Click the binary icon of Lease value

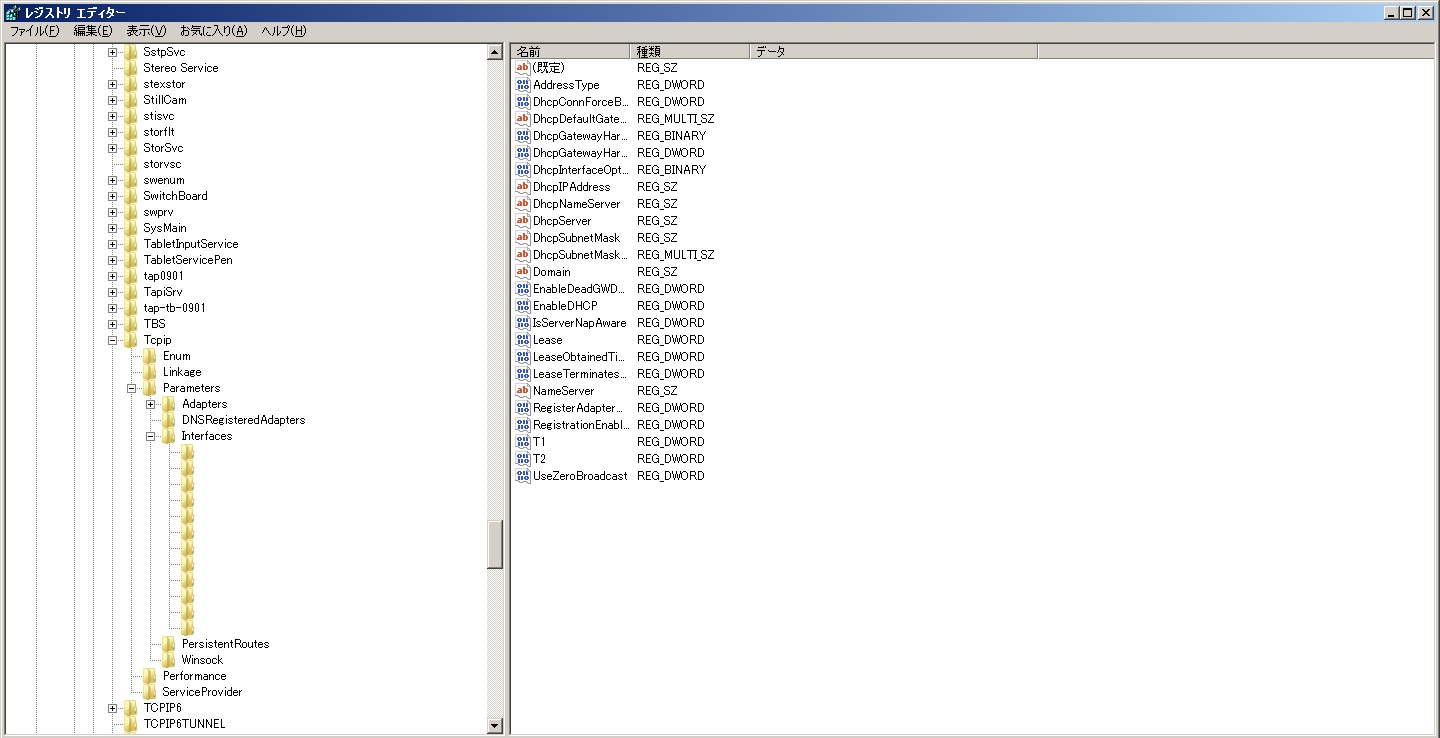522,340
